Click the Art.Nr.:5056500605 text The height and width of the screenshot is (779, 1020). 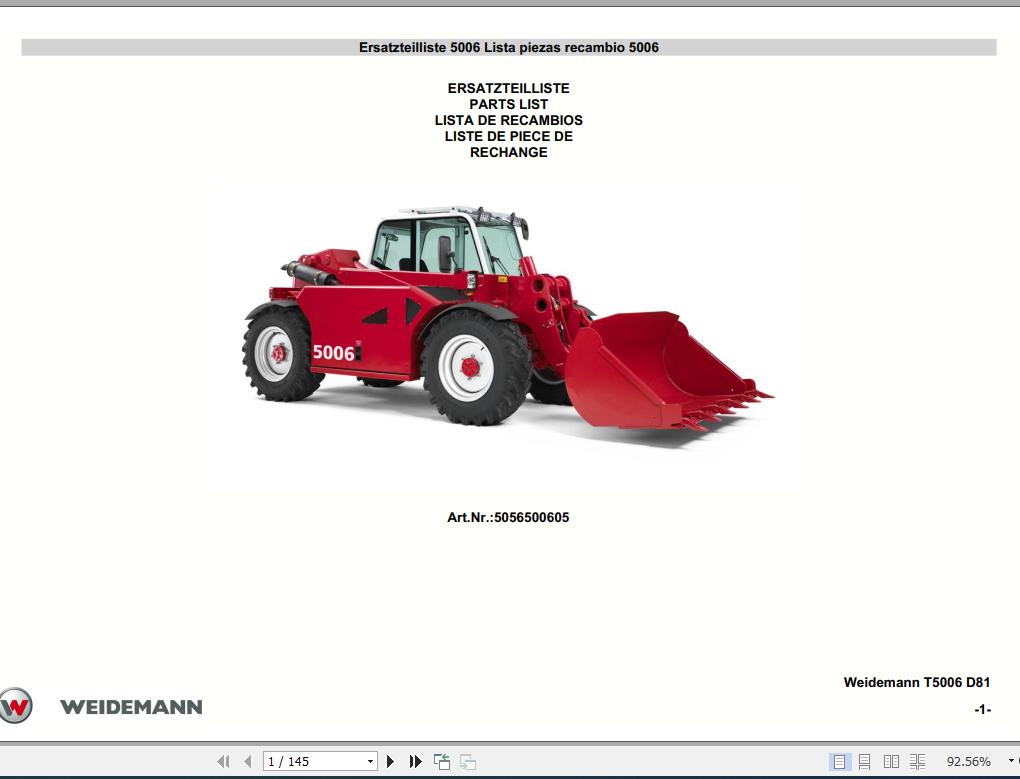click(x=508, y=517)
